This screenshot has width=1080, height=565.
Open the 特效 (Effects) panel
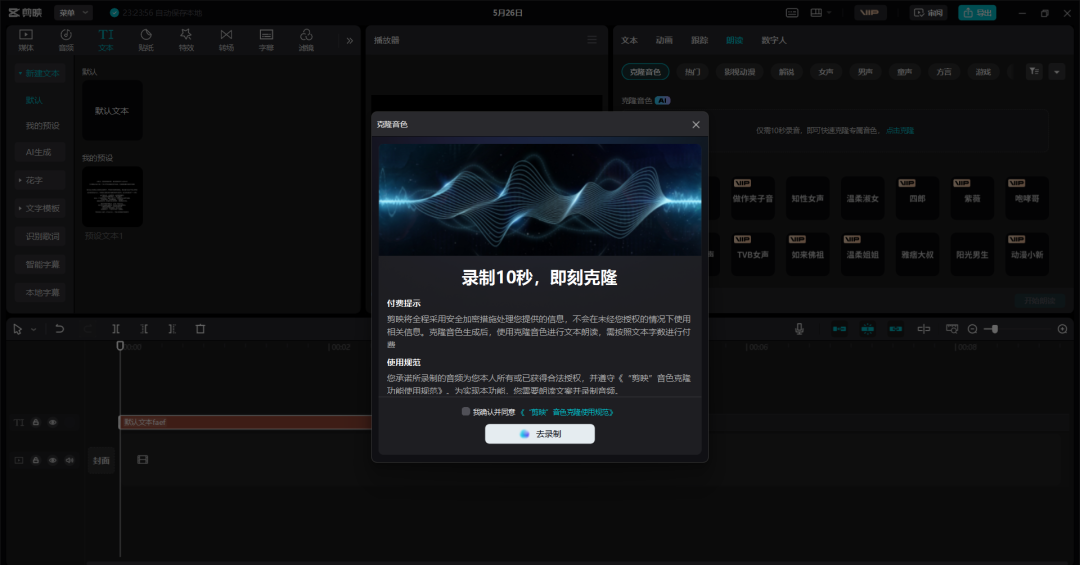[186, 40]
